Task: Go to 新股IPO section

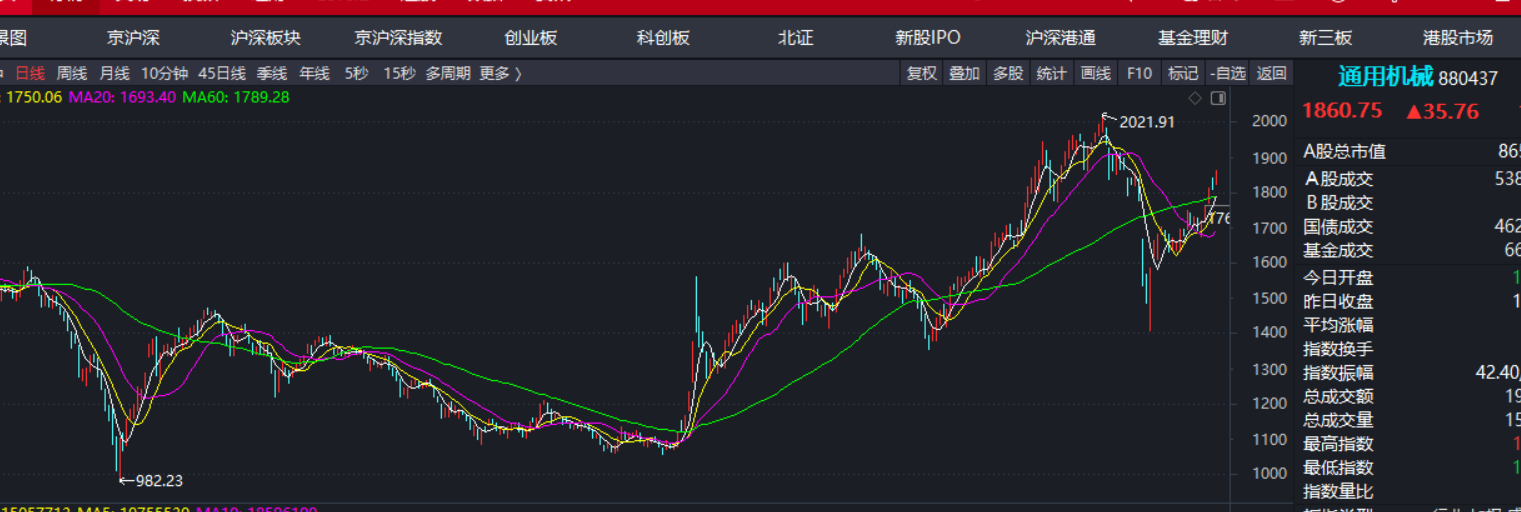Action: [x=927, y=38]
